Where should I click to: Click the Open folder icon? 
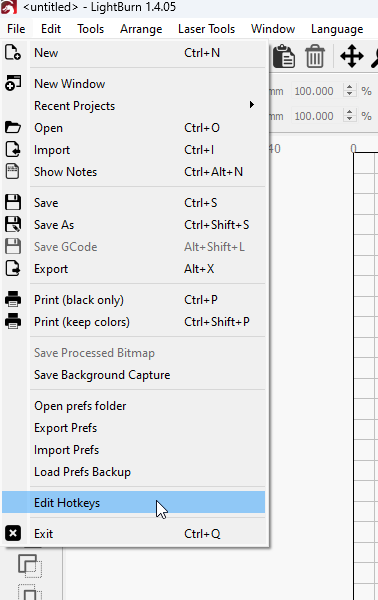13,127
